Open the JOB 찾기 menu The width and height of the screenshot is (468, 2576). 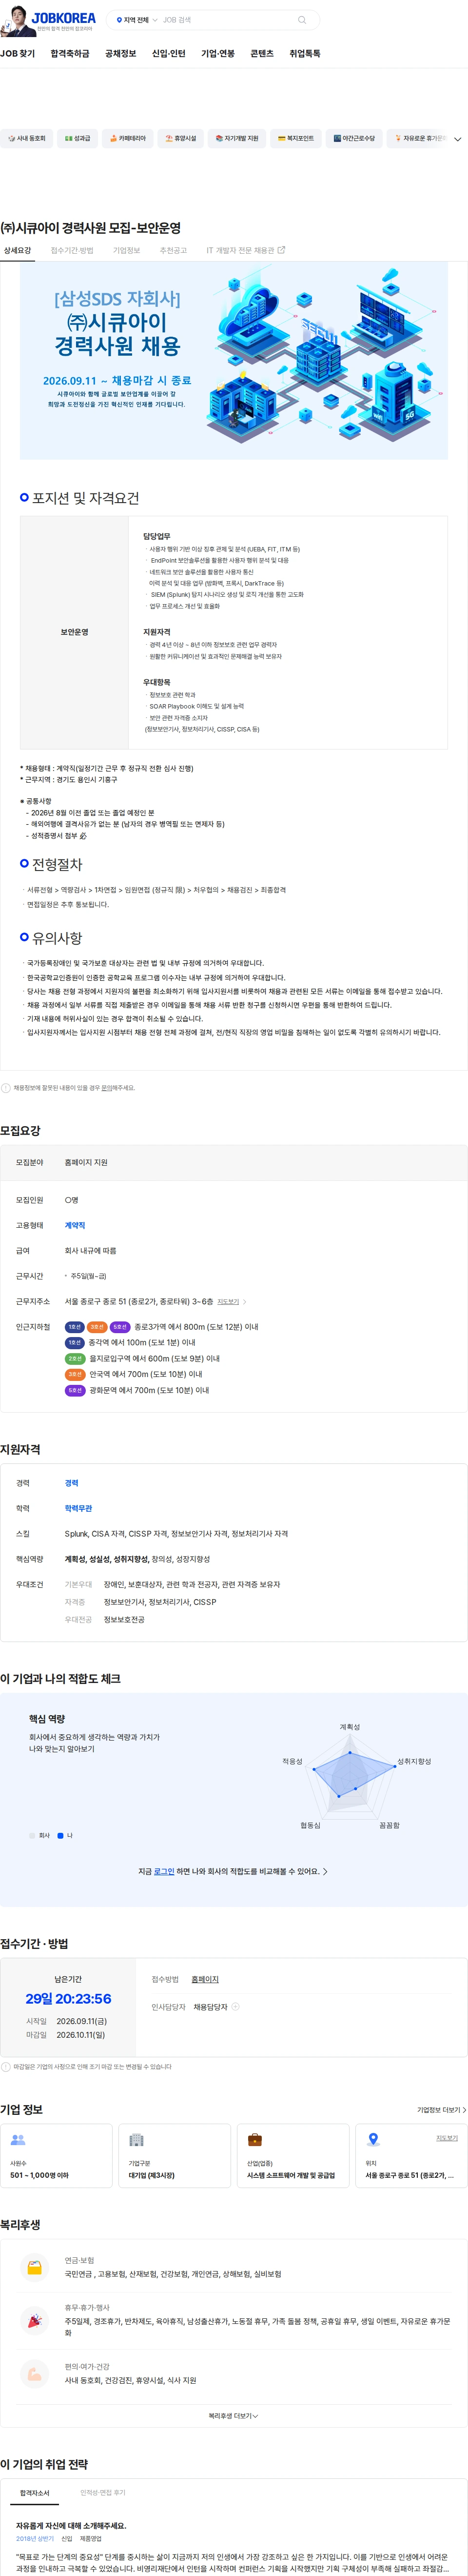[17, 54]
